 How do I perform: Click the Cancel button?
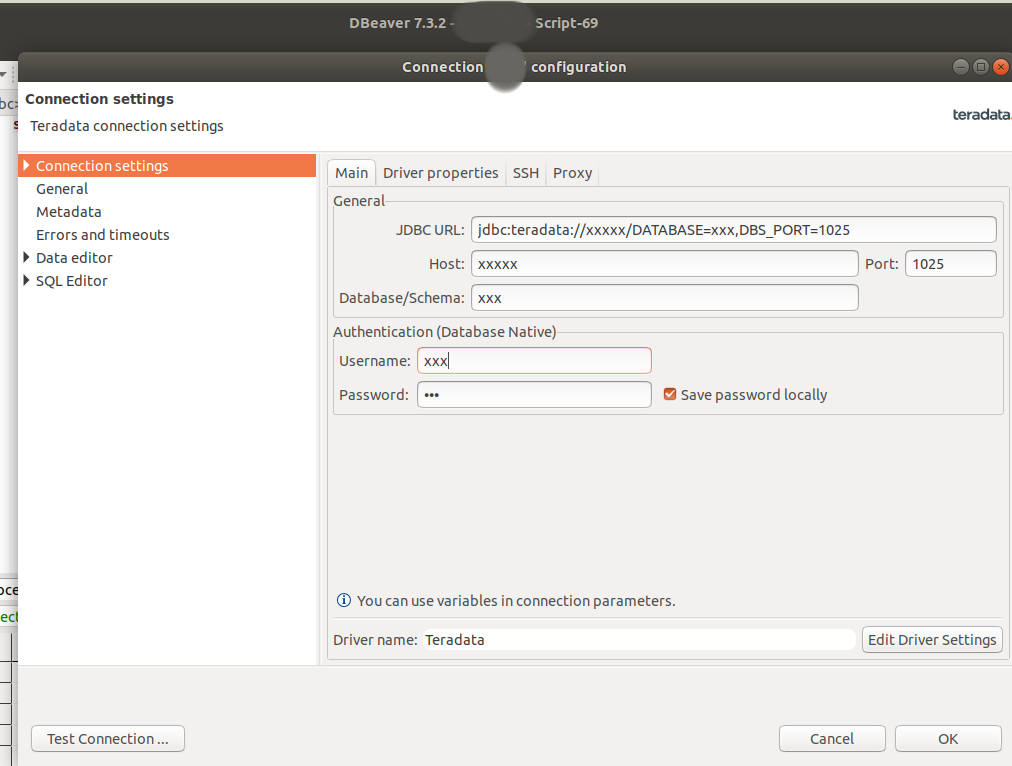[x=832, y=738]
